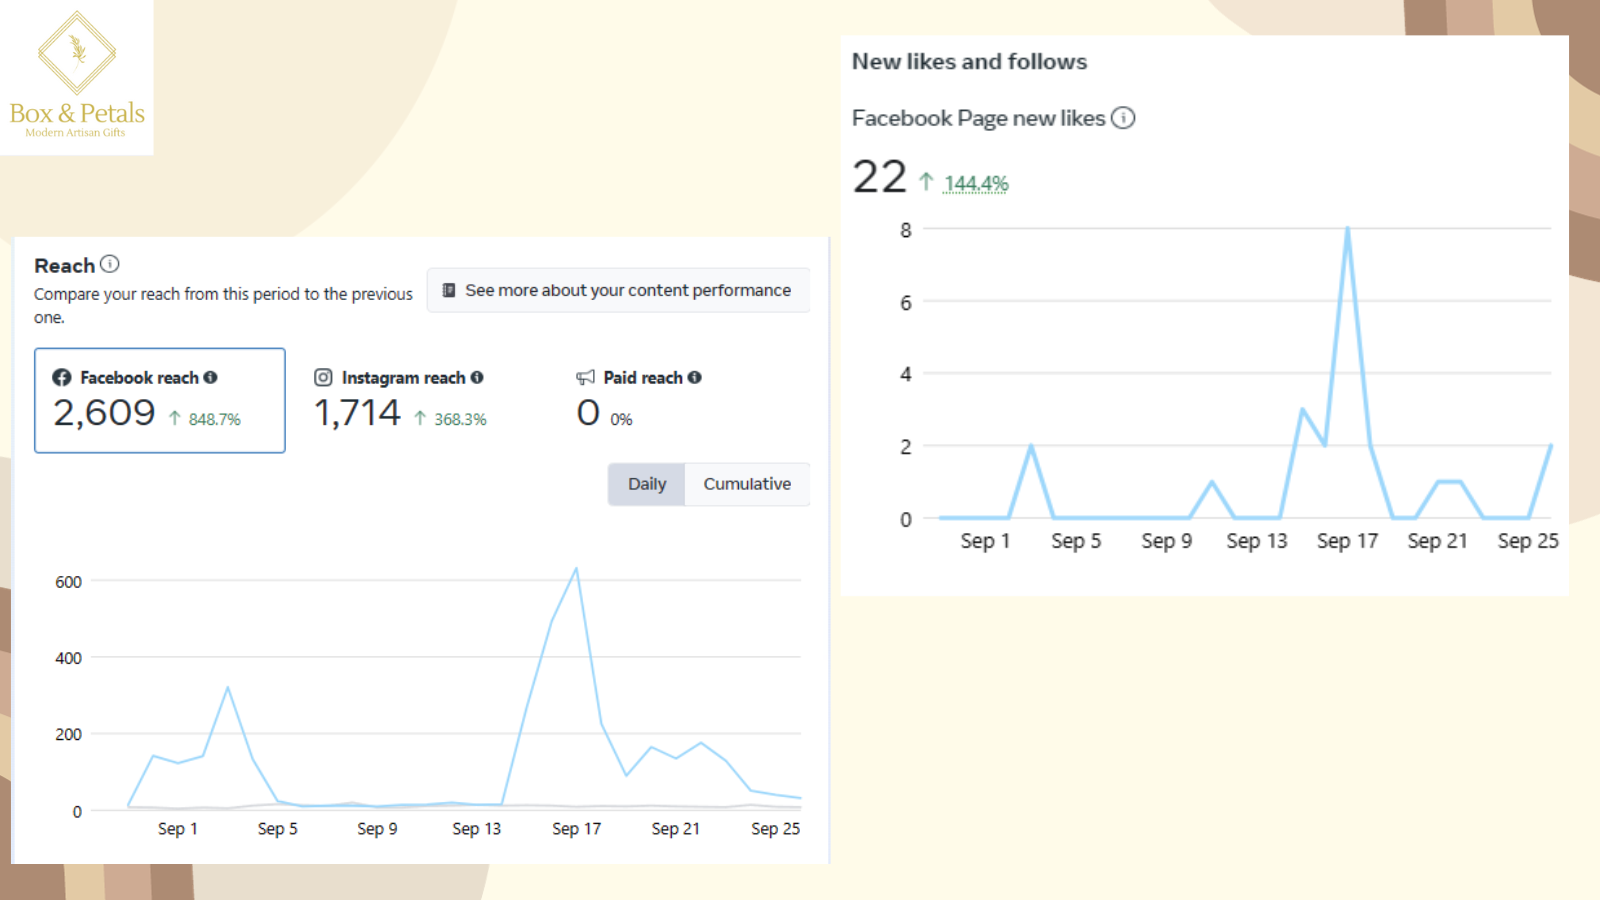
Task: Click the 144.4% likes change link
Action: point(976,184)
